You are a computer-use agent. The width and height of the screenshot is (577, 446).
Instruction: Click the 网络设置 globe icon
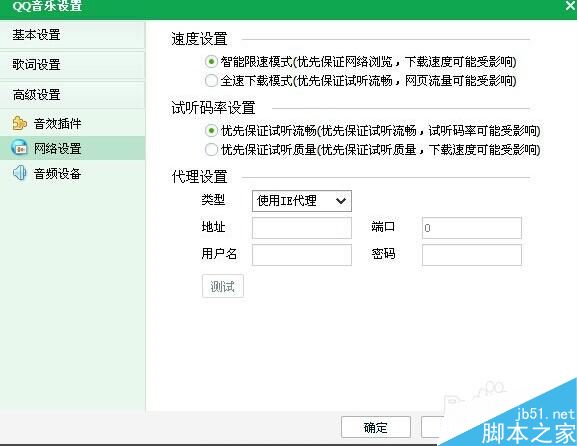(19, 148)
